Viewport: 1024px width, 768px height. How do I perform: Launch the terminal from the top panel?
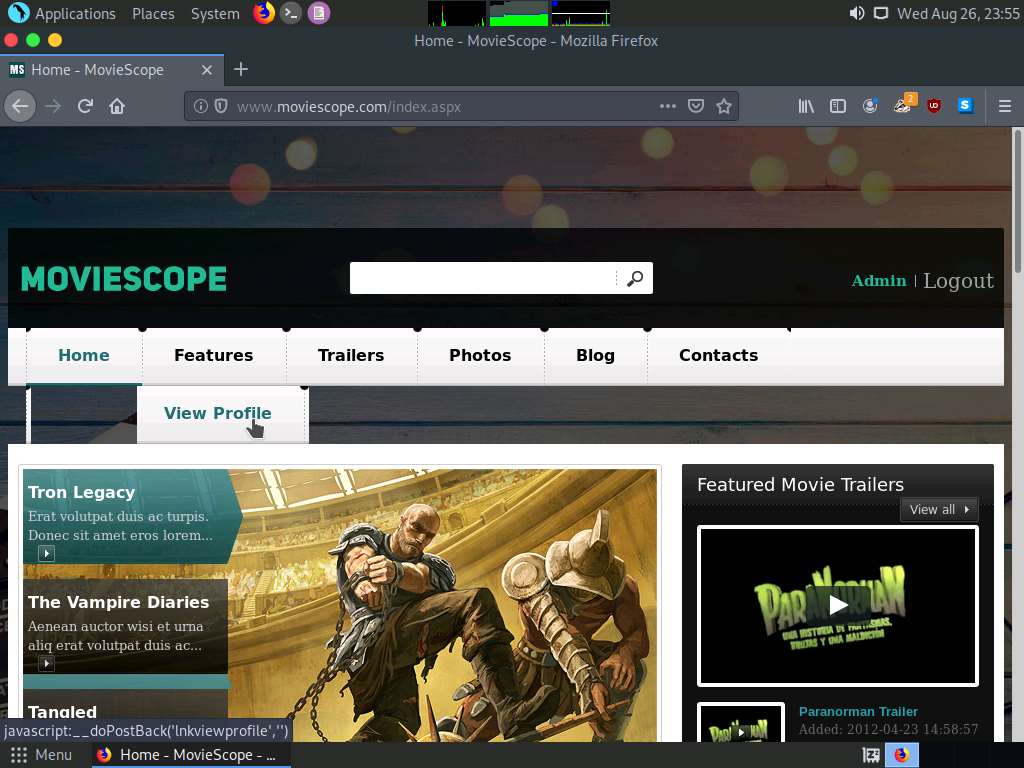click(x=291, y=14)
